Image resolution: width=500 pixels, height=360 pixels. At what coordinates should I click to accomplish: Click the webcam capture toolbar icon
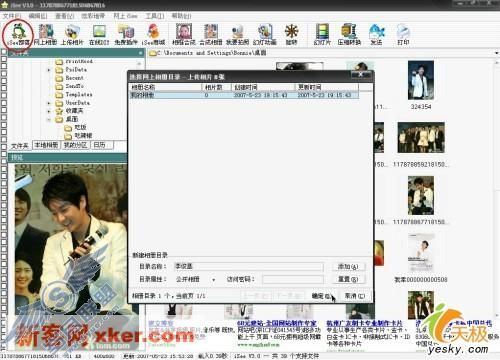(237, 35)
